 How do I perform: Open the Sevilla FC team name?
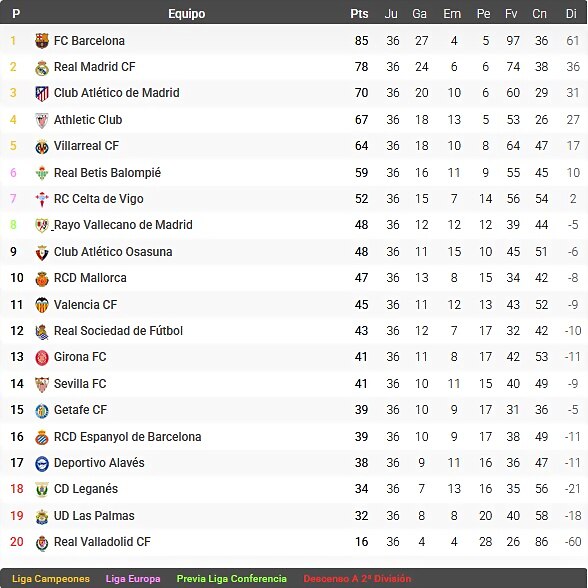(80, 384)
